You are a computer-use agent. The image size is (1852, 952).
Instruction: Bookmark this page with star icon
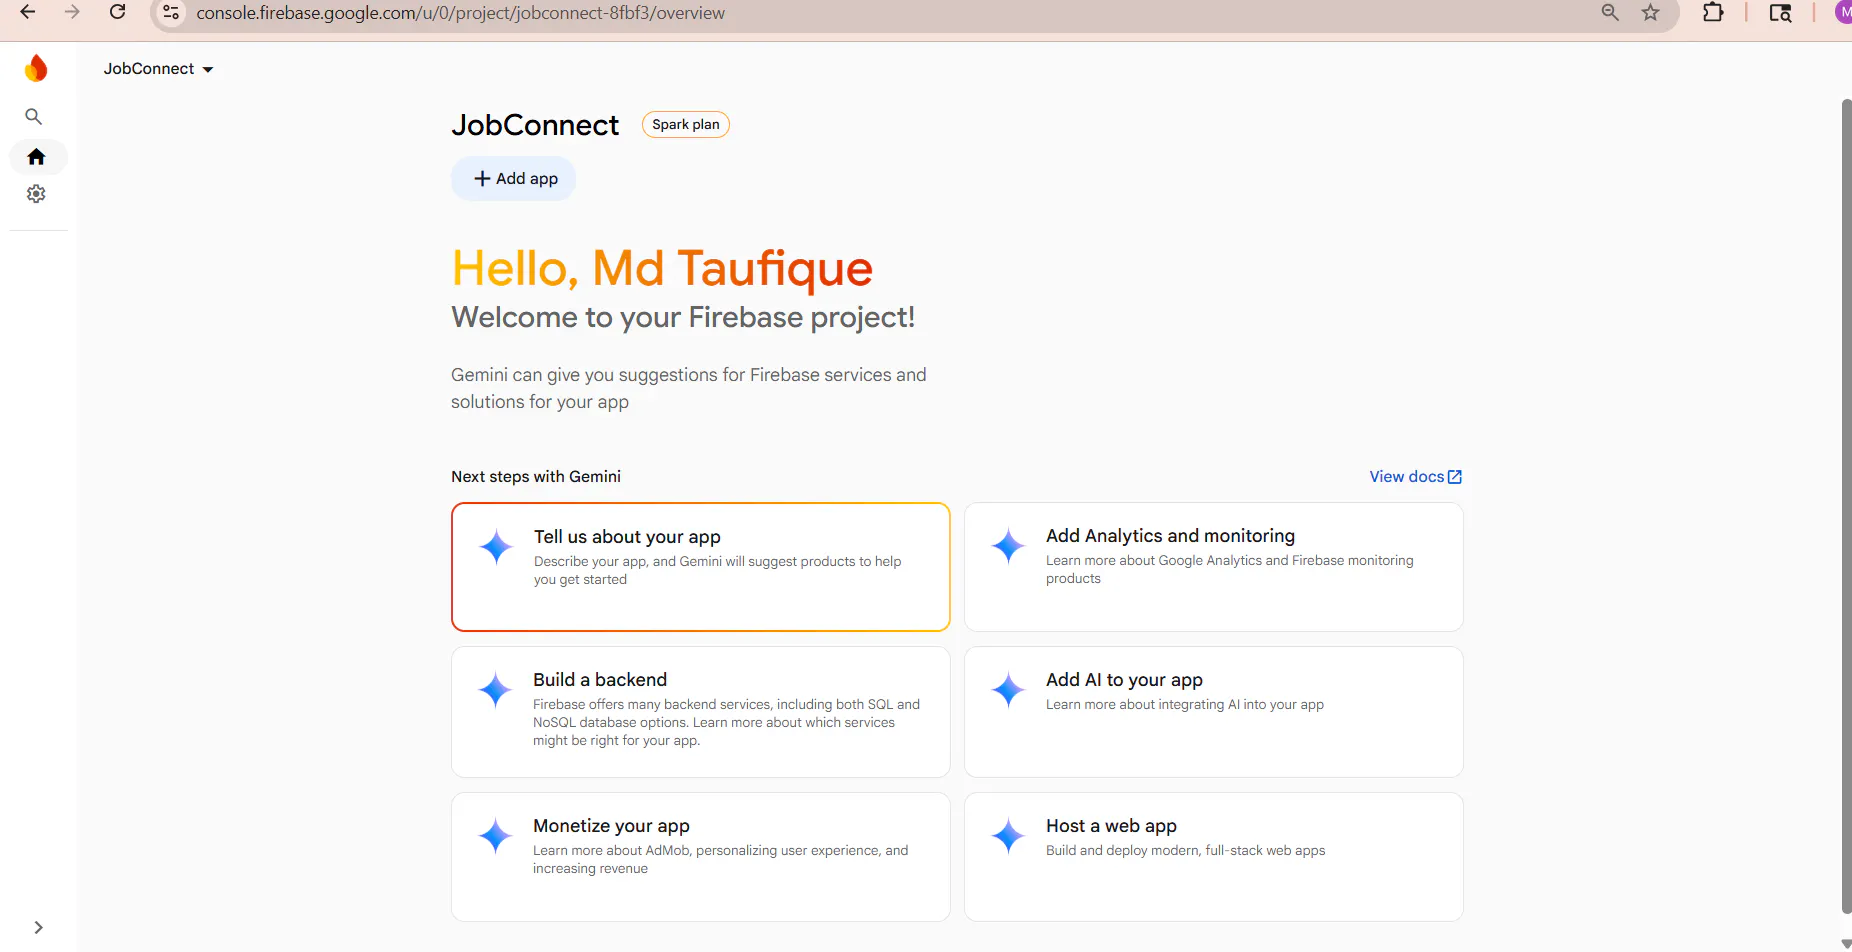click(x=1651, y=13)
